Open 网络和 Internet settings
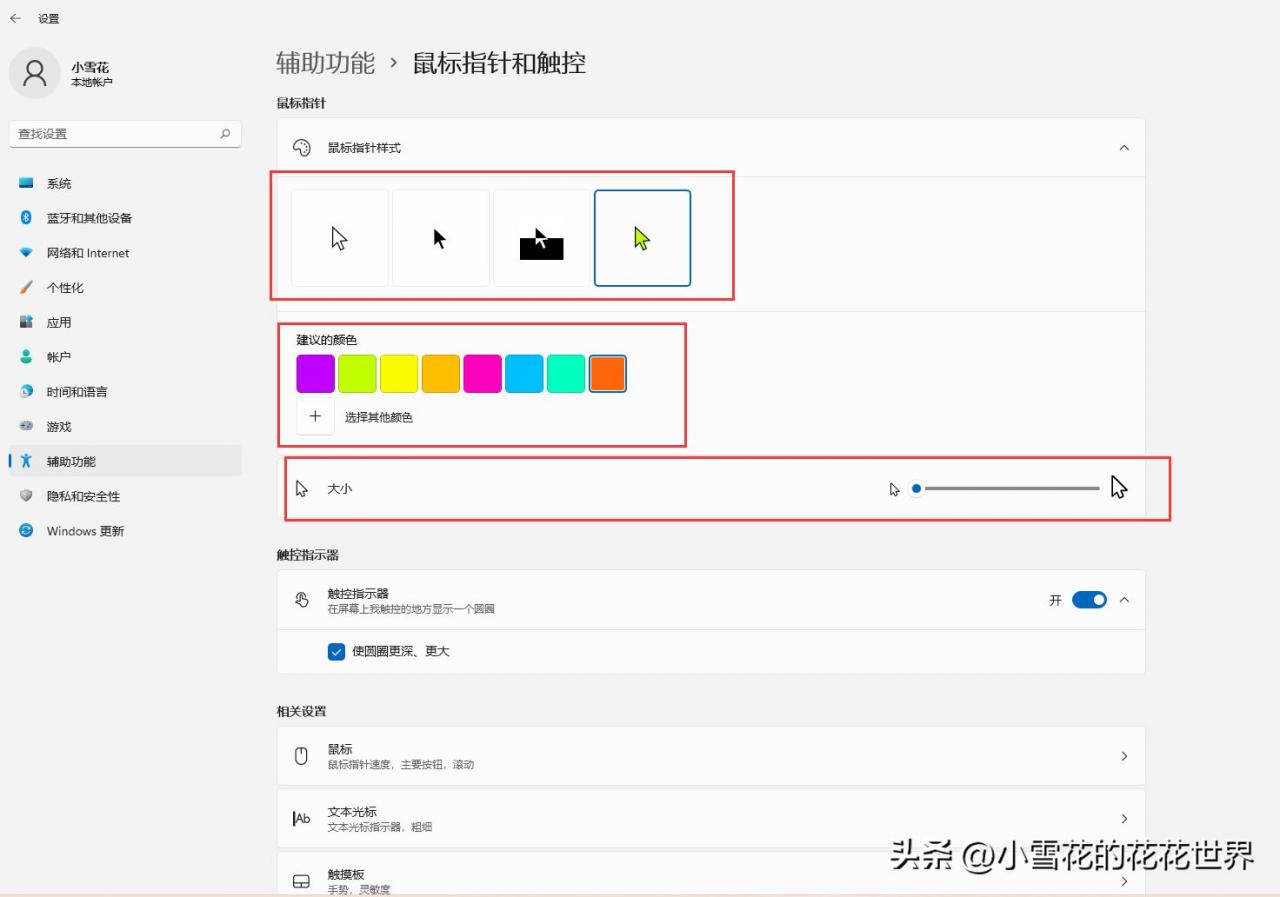The height and width of the screenshot is (897, 1280). coord(125,253)
